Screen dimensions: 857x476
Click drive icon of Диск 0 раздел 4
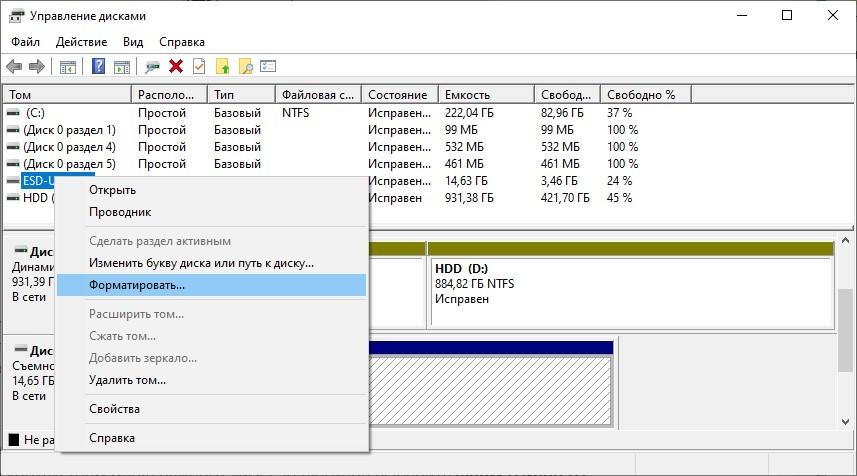coord(13,146)
